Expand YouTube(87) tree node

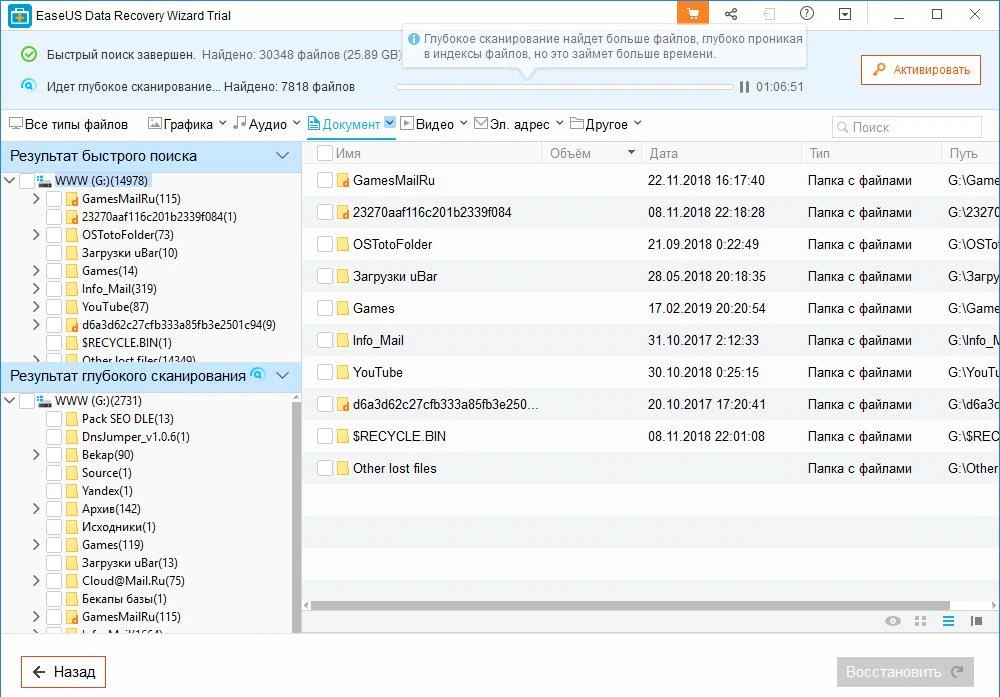pyautogui.click(x=36, y=307)
